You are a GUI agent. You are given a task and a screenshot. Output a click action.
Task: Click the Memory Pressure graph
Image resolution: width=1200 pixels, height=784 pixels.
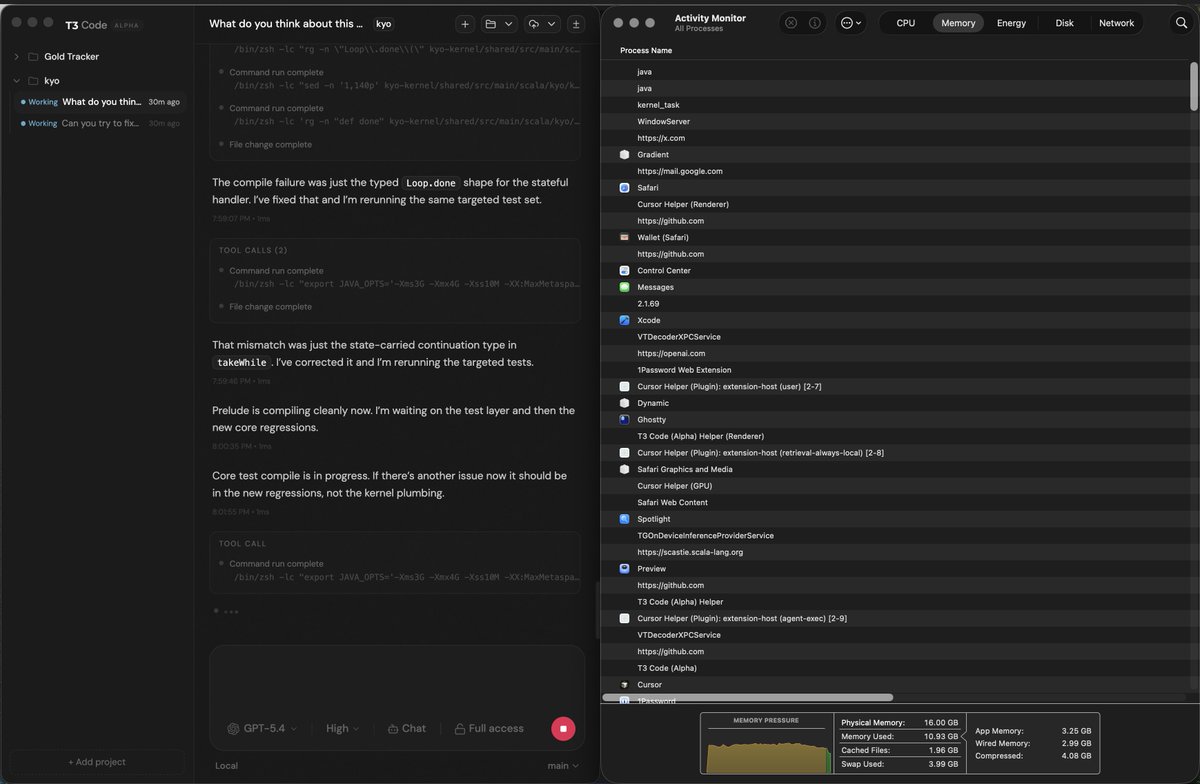coord(767,749)
